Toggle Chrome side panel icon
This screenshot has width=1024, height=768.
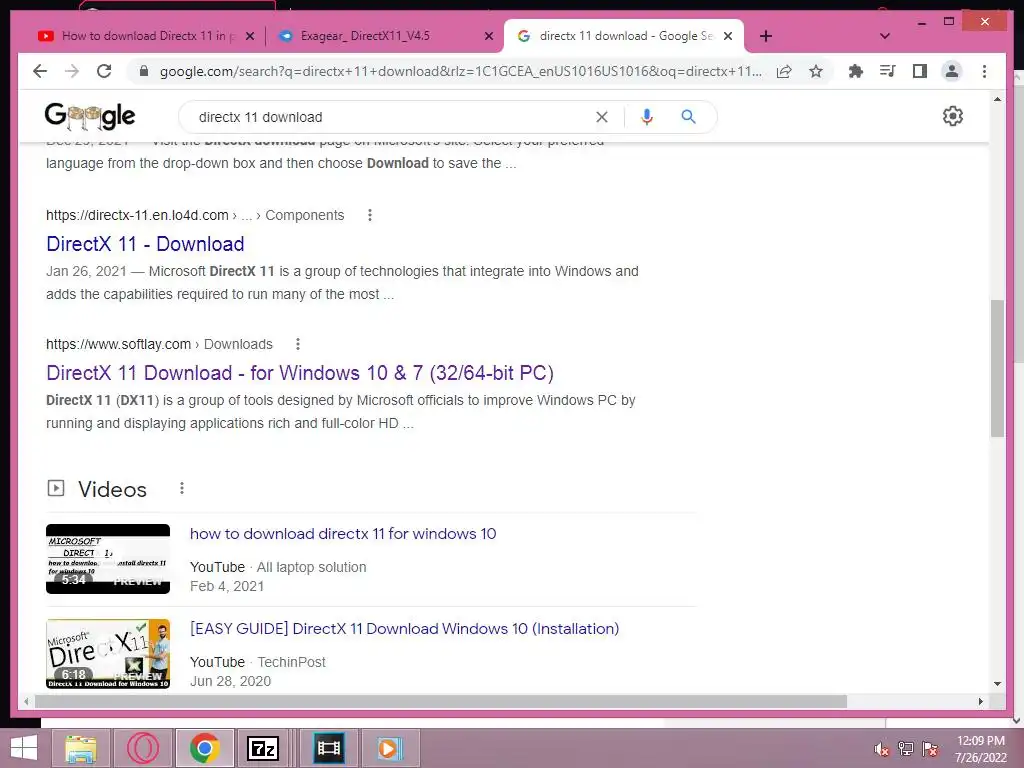click(x=920, y=71)
